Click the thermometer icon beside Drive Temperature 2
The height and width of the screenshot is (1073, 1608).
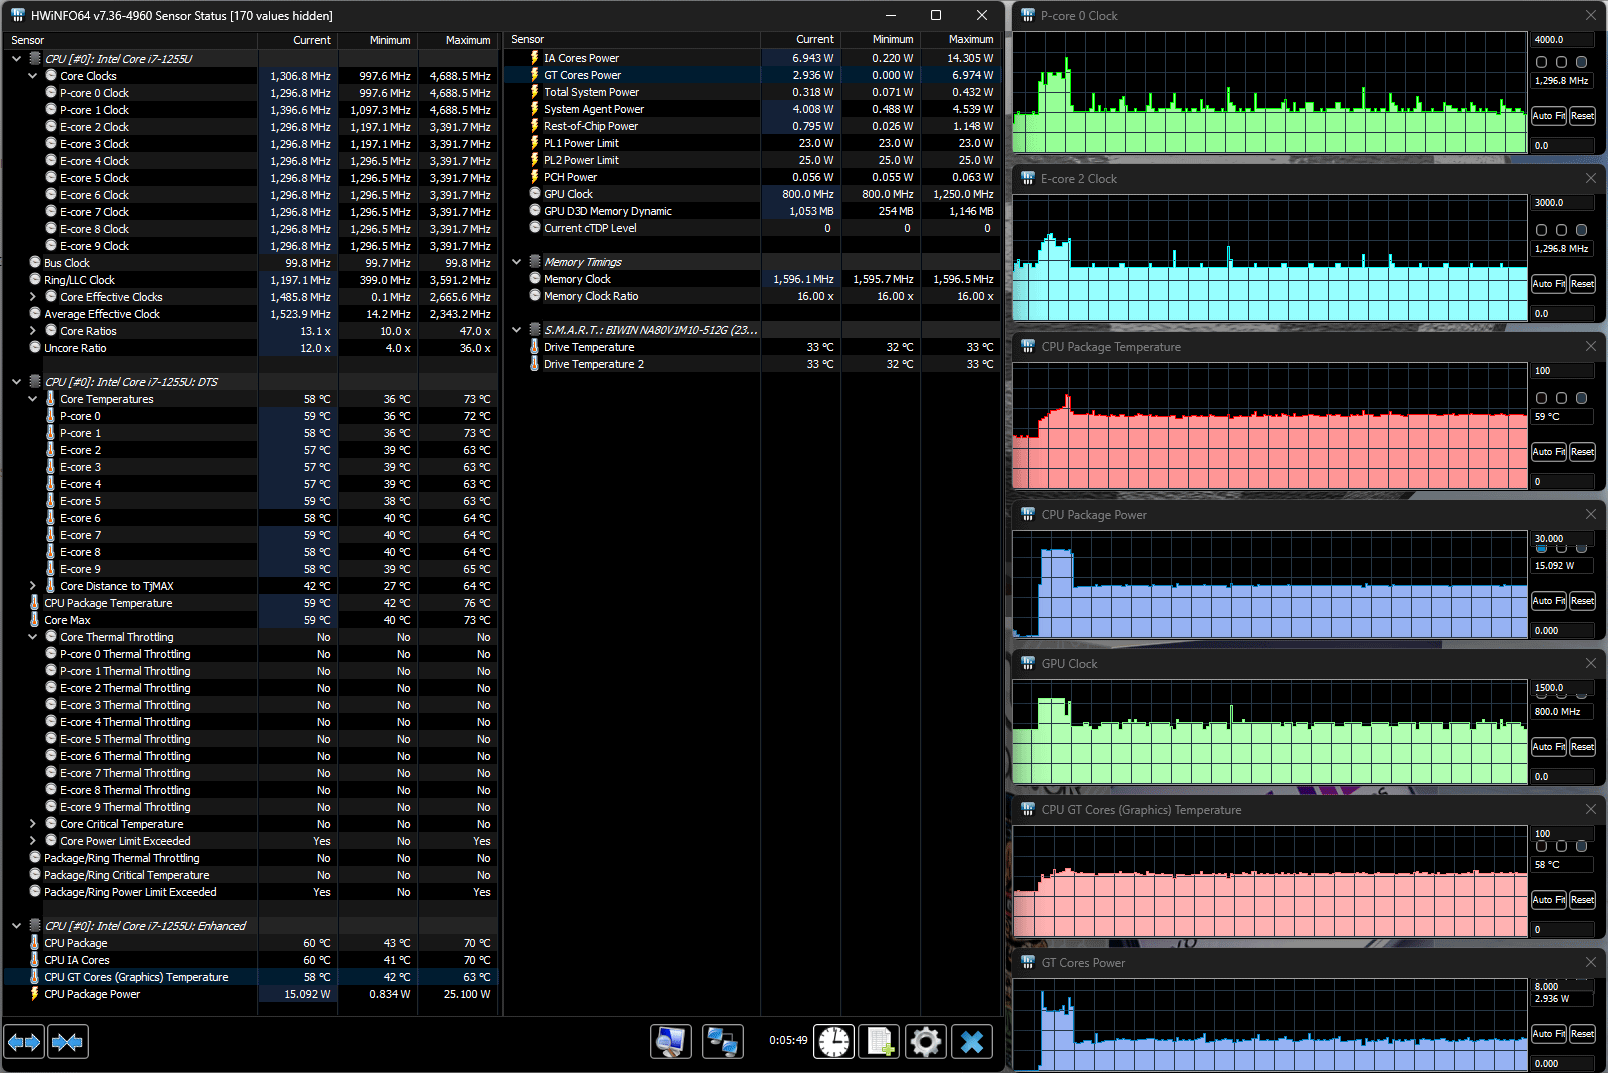pyautogui.click(x=535, y=364)
